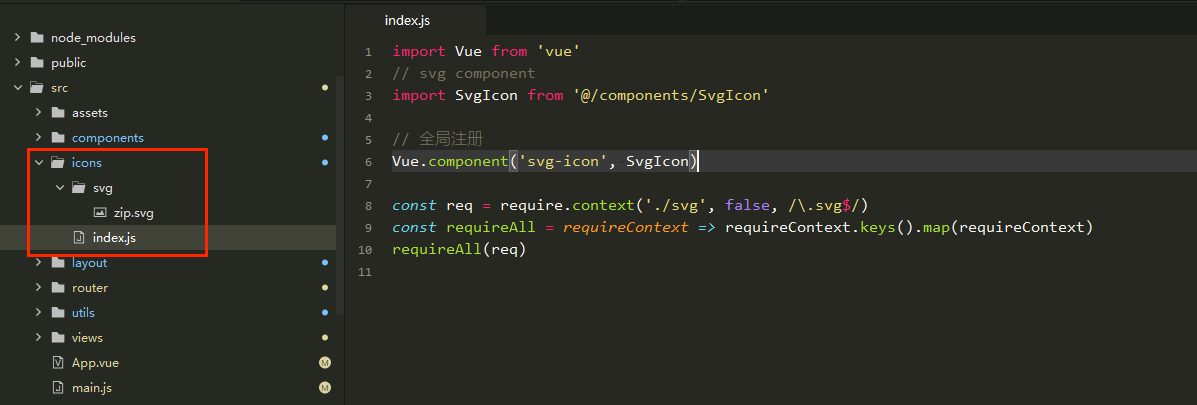Expand the layout folder arrow
The width and height of the screenshot is (1197, 405).
point(38,263)
